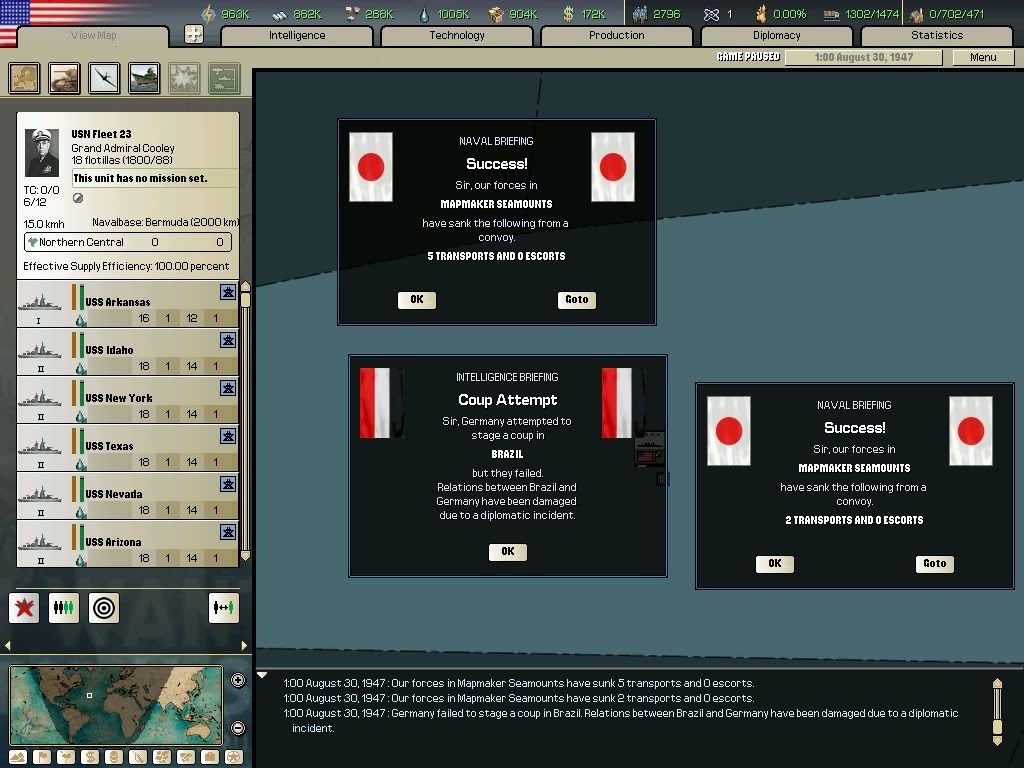
Task: Click the merge units icon with arrow figures
Action: [224, 607]
